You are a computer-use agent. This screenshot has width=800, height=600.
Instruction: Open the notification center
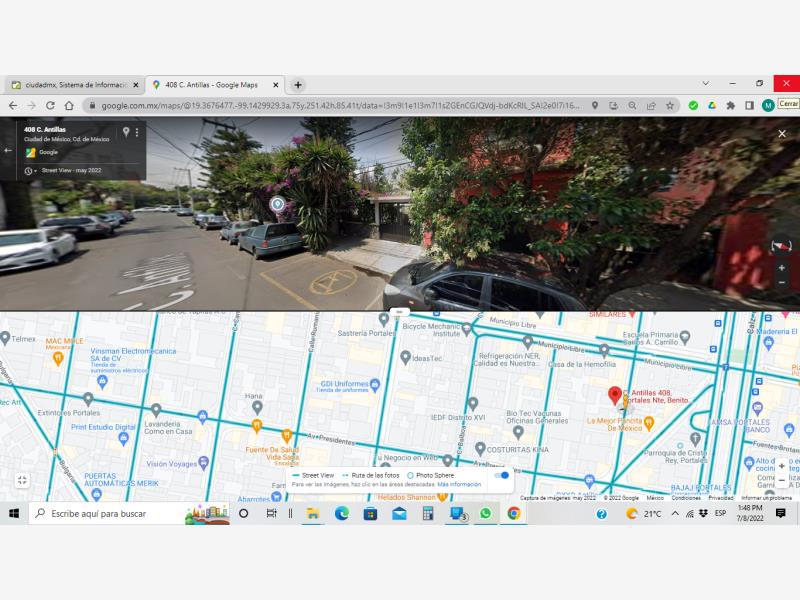click(780, 513)
